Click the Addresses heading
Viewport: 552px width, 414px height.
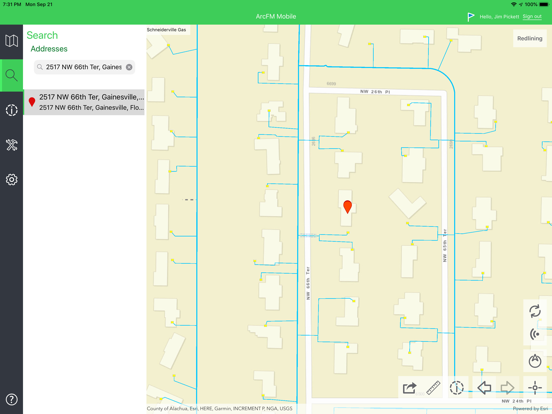coord(49,49)
